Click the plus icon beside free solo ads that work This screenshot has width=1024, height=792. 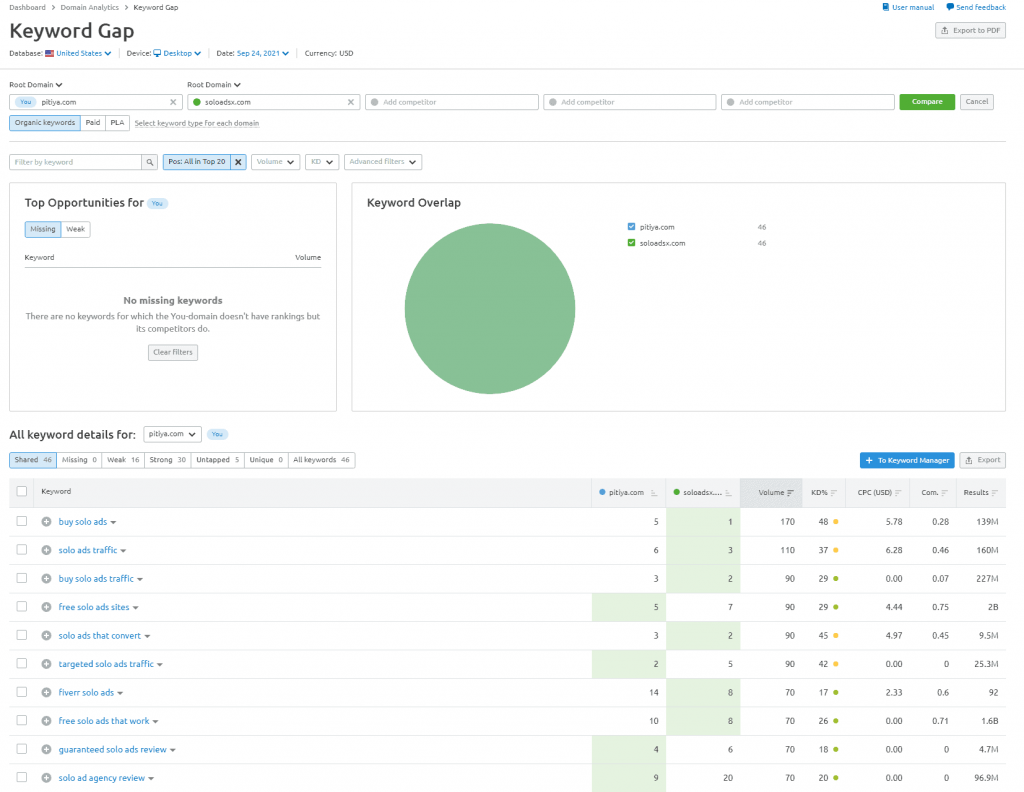(x=46, y=721)
